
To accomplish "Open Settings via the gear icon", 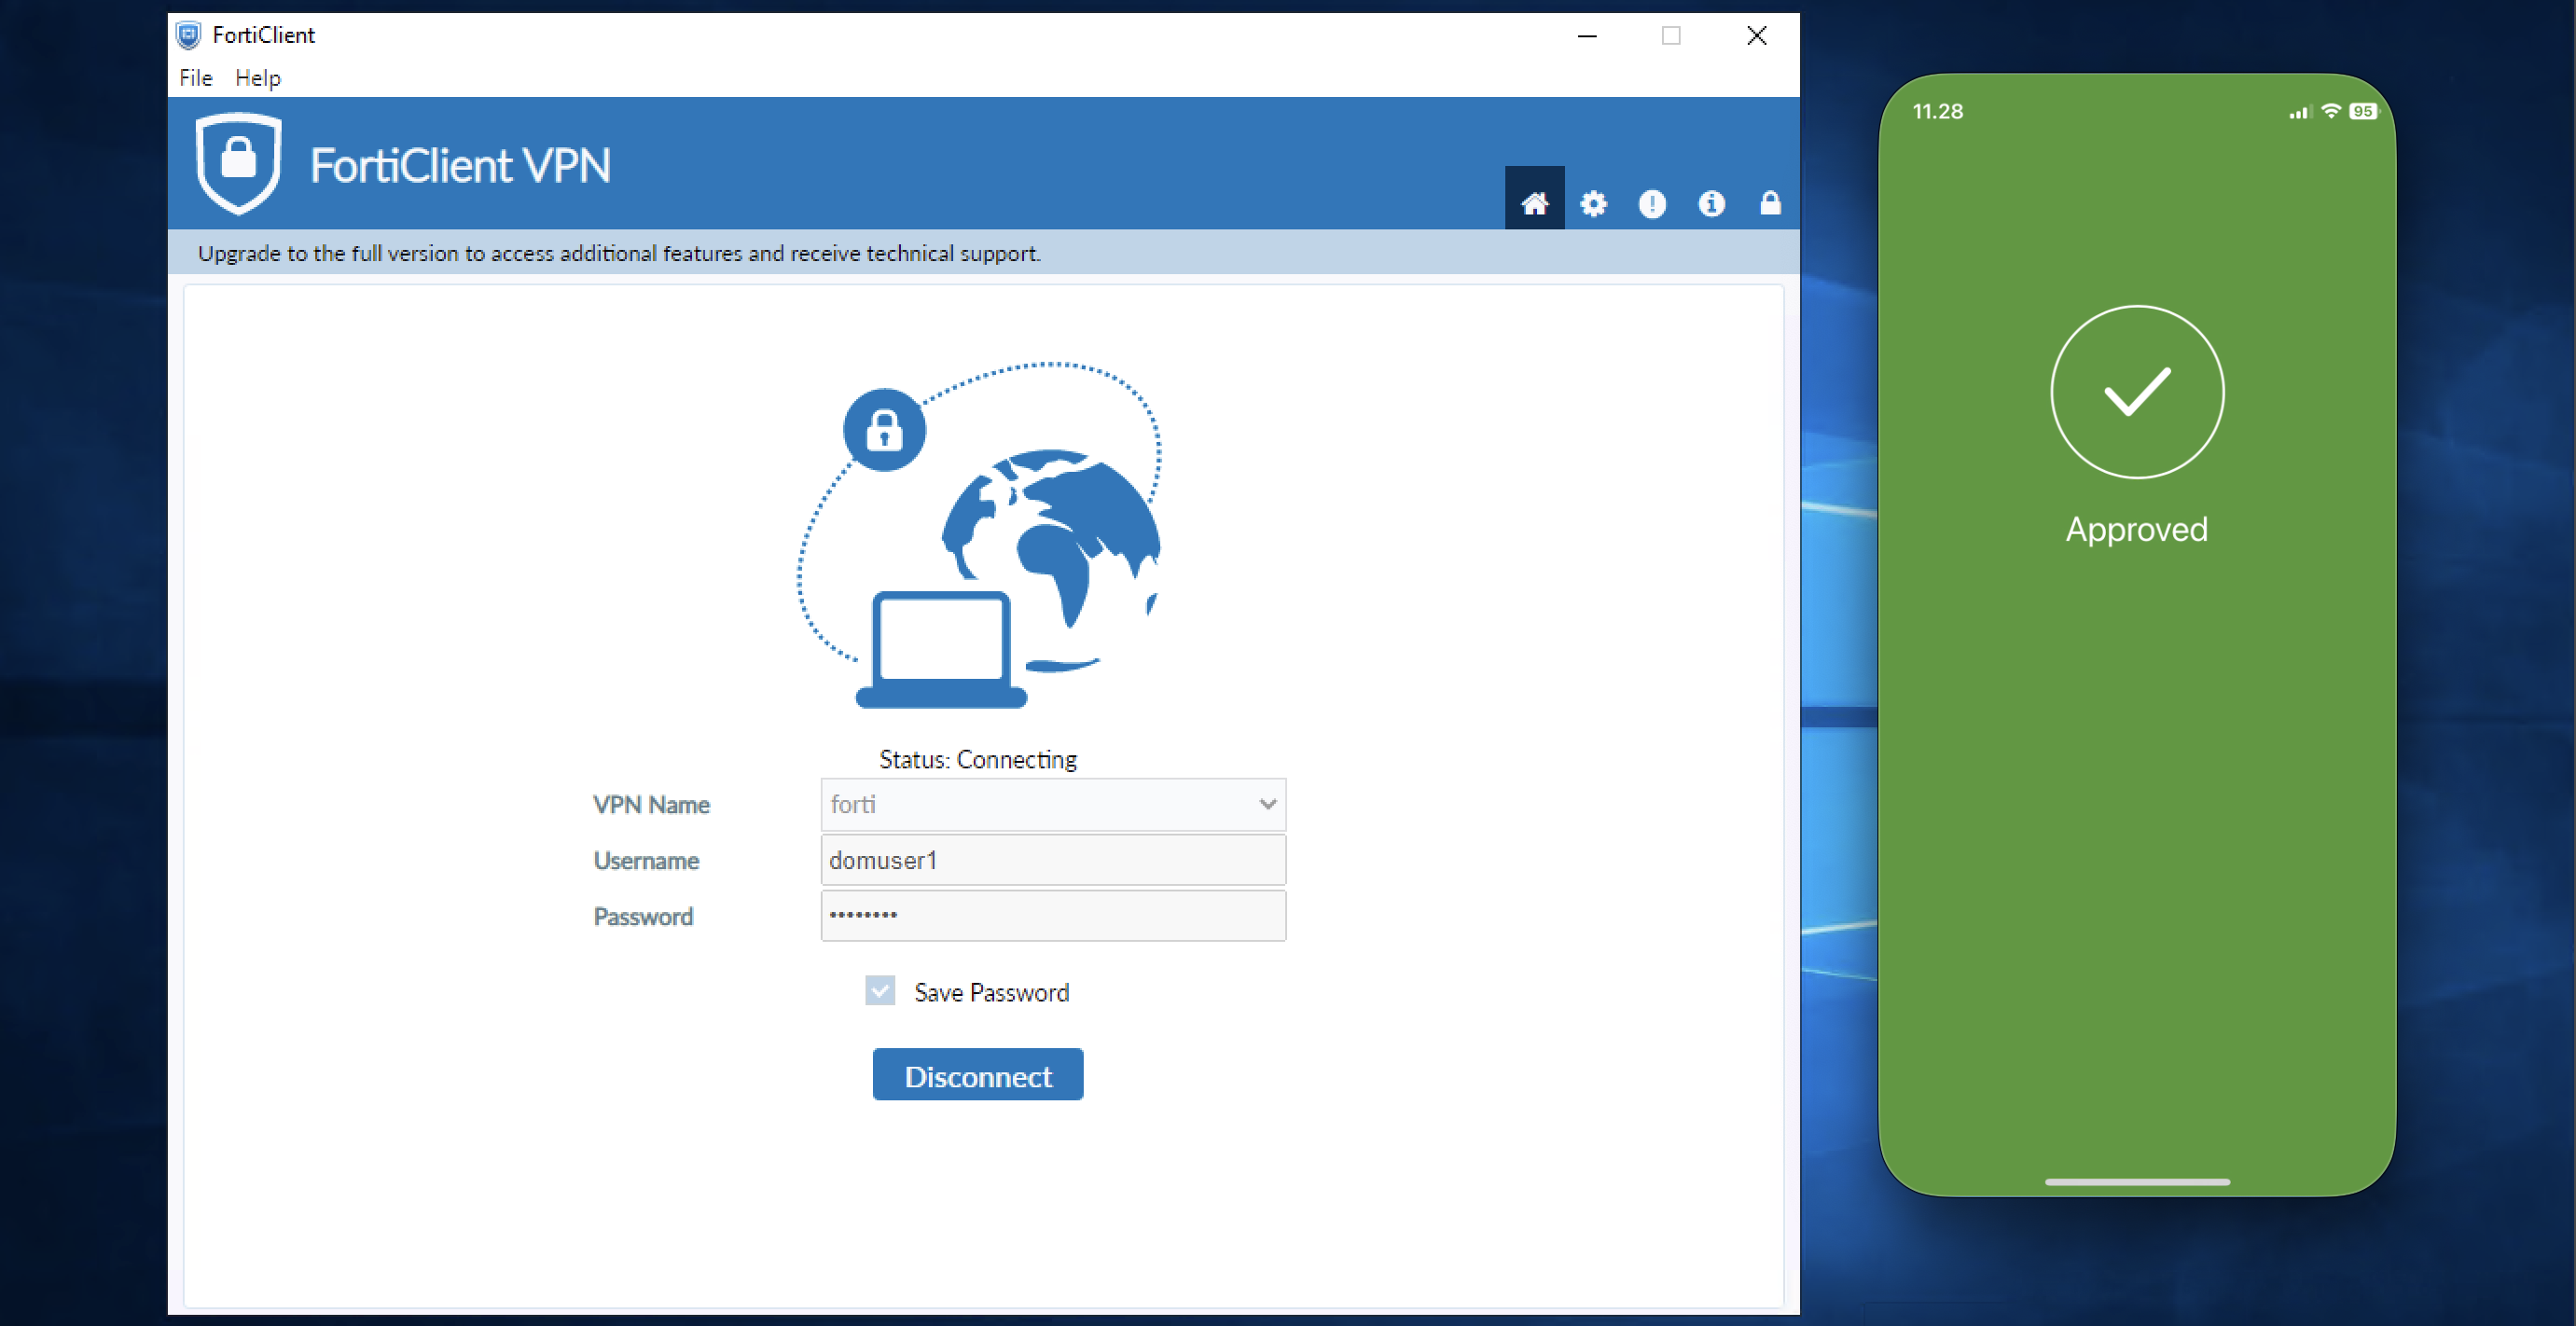I will pos(1593,204).
